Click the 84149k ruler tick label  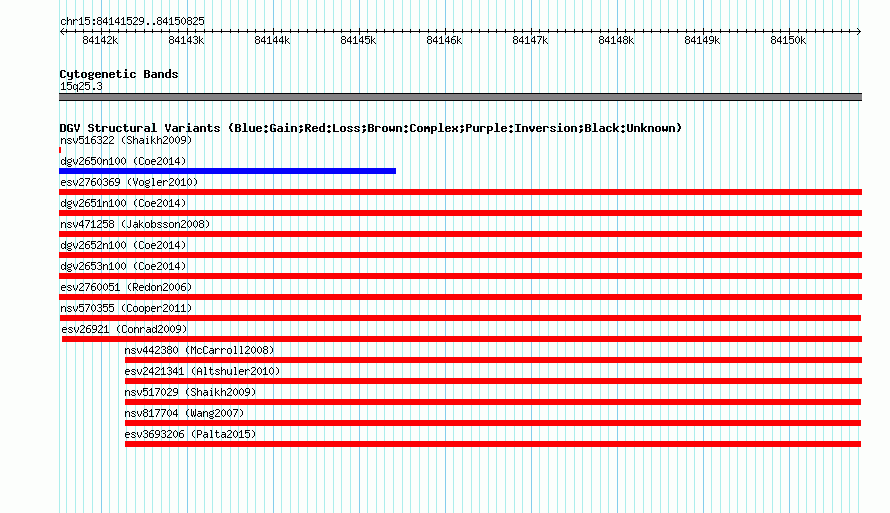tap(702, 40)
